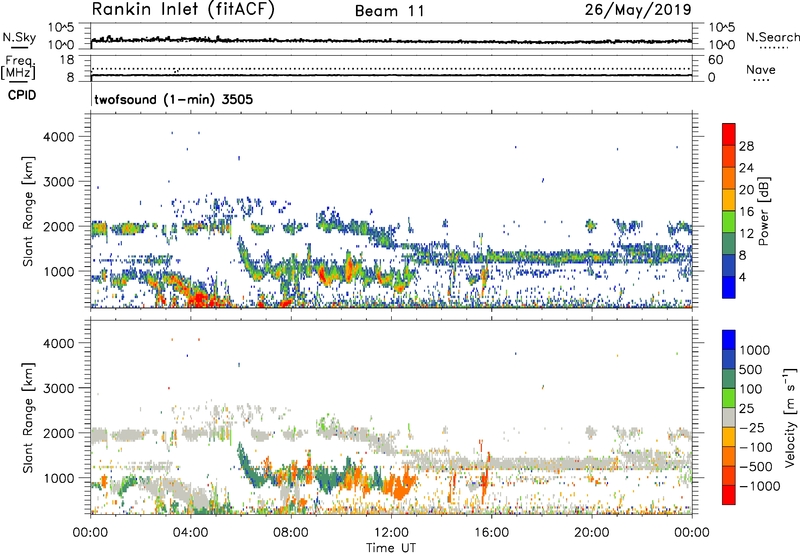The height and width of the screenshot is (554, 800).
Task: Click the date '26/May/2019'
Action: pyautogui.click(x=638, y=10)
